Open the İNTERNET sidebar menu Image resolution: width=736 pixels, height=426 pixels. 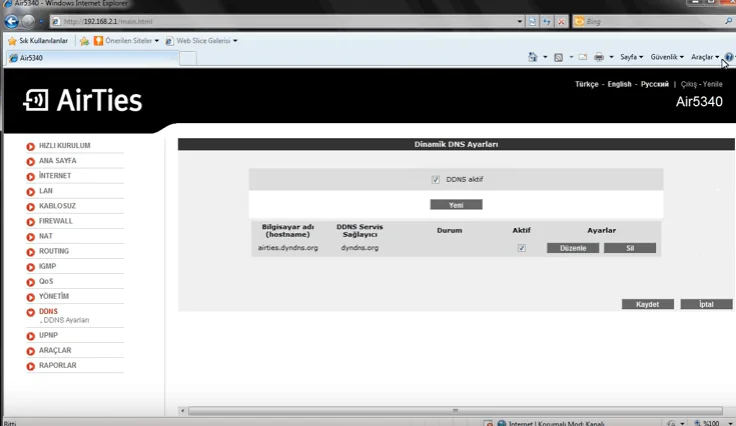click(x=55, y=176)
